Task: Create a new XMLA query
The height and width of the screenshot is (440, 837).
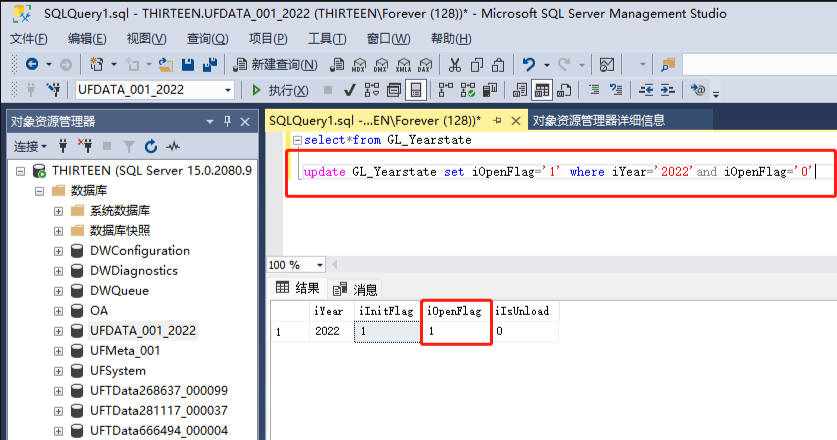Action: (x=403, y=65)
